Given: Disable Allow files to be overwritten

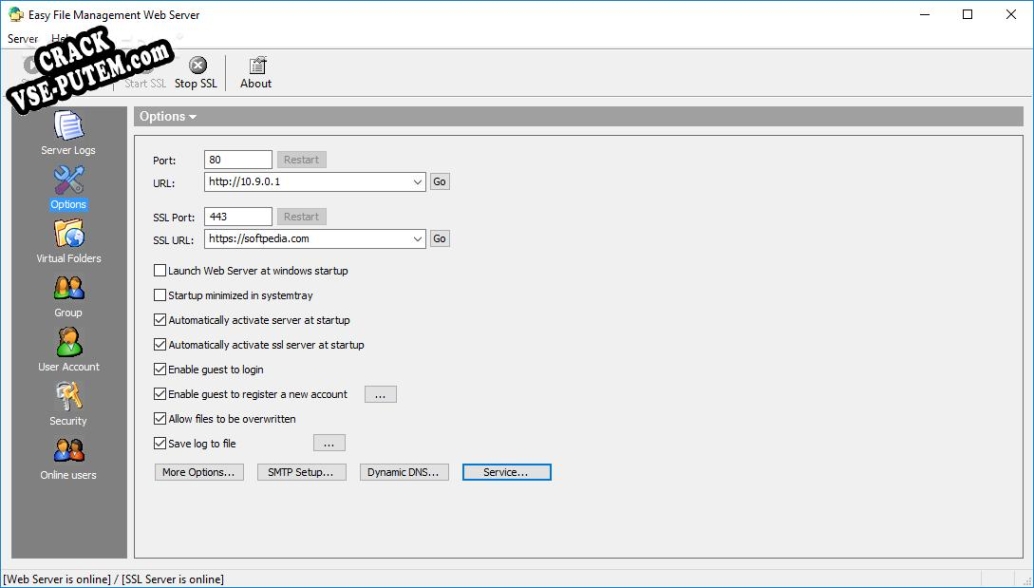Looking at the screenshot, I should 160,419.
